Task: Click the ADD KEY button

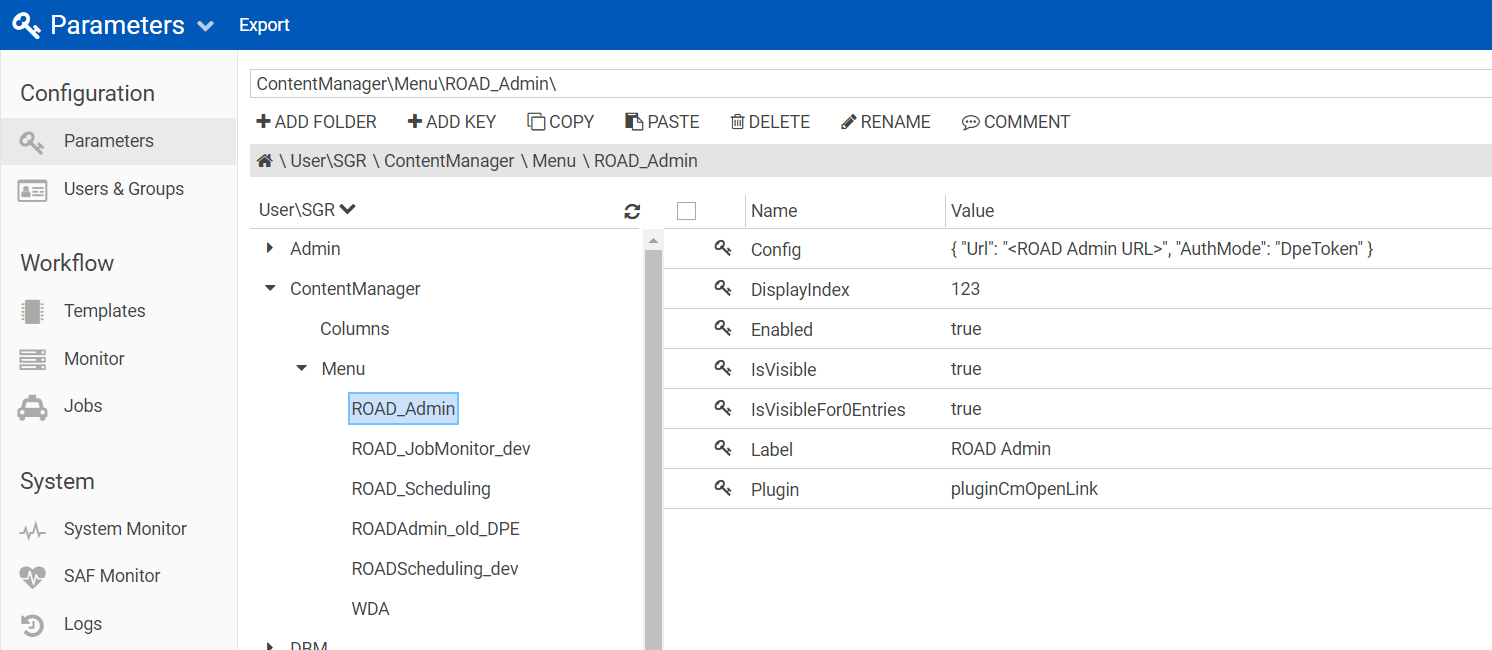Action: tap(452, 122)
